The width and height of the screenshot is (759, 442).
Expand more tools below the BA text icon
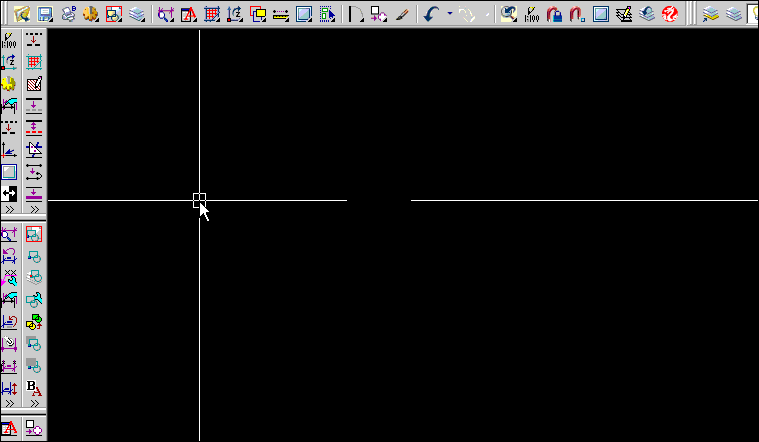click(x=34, y=403)
